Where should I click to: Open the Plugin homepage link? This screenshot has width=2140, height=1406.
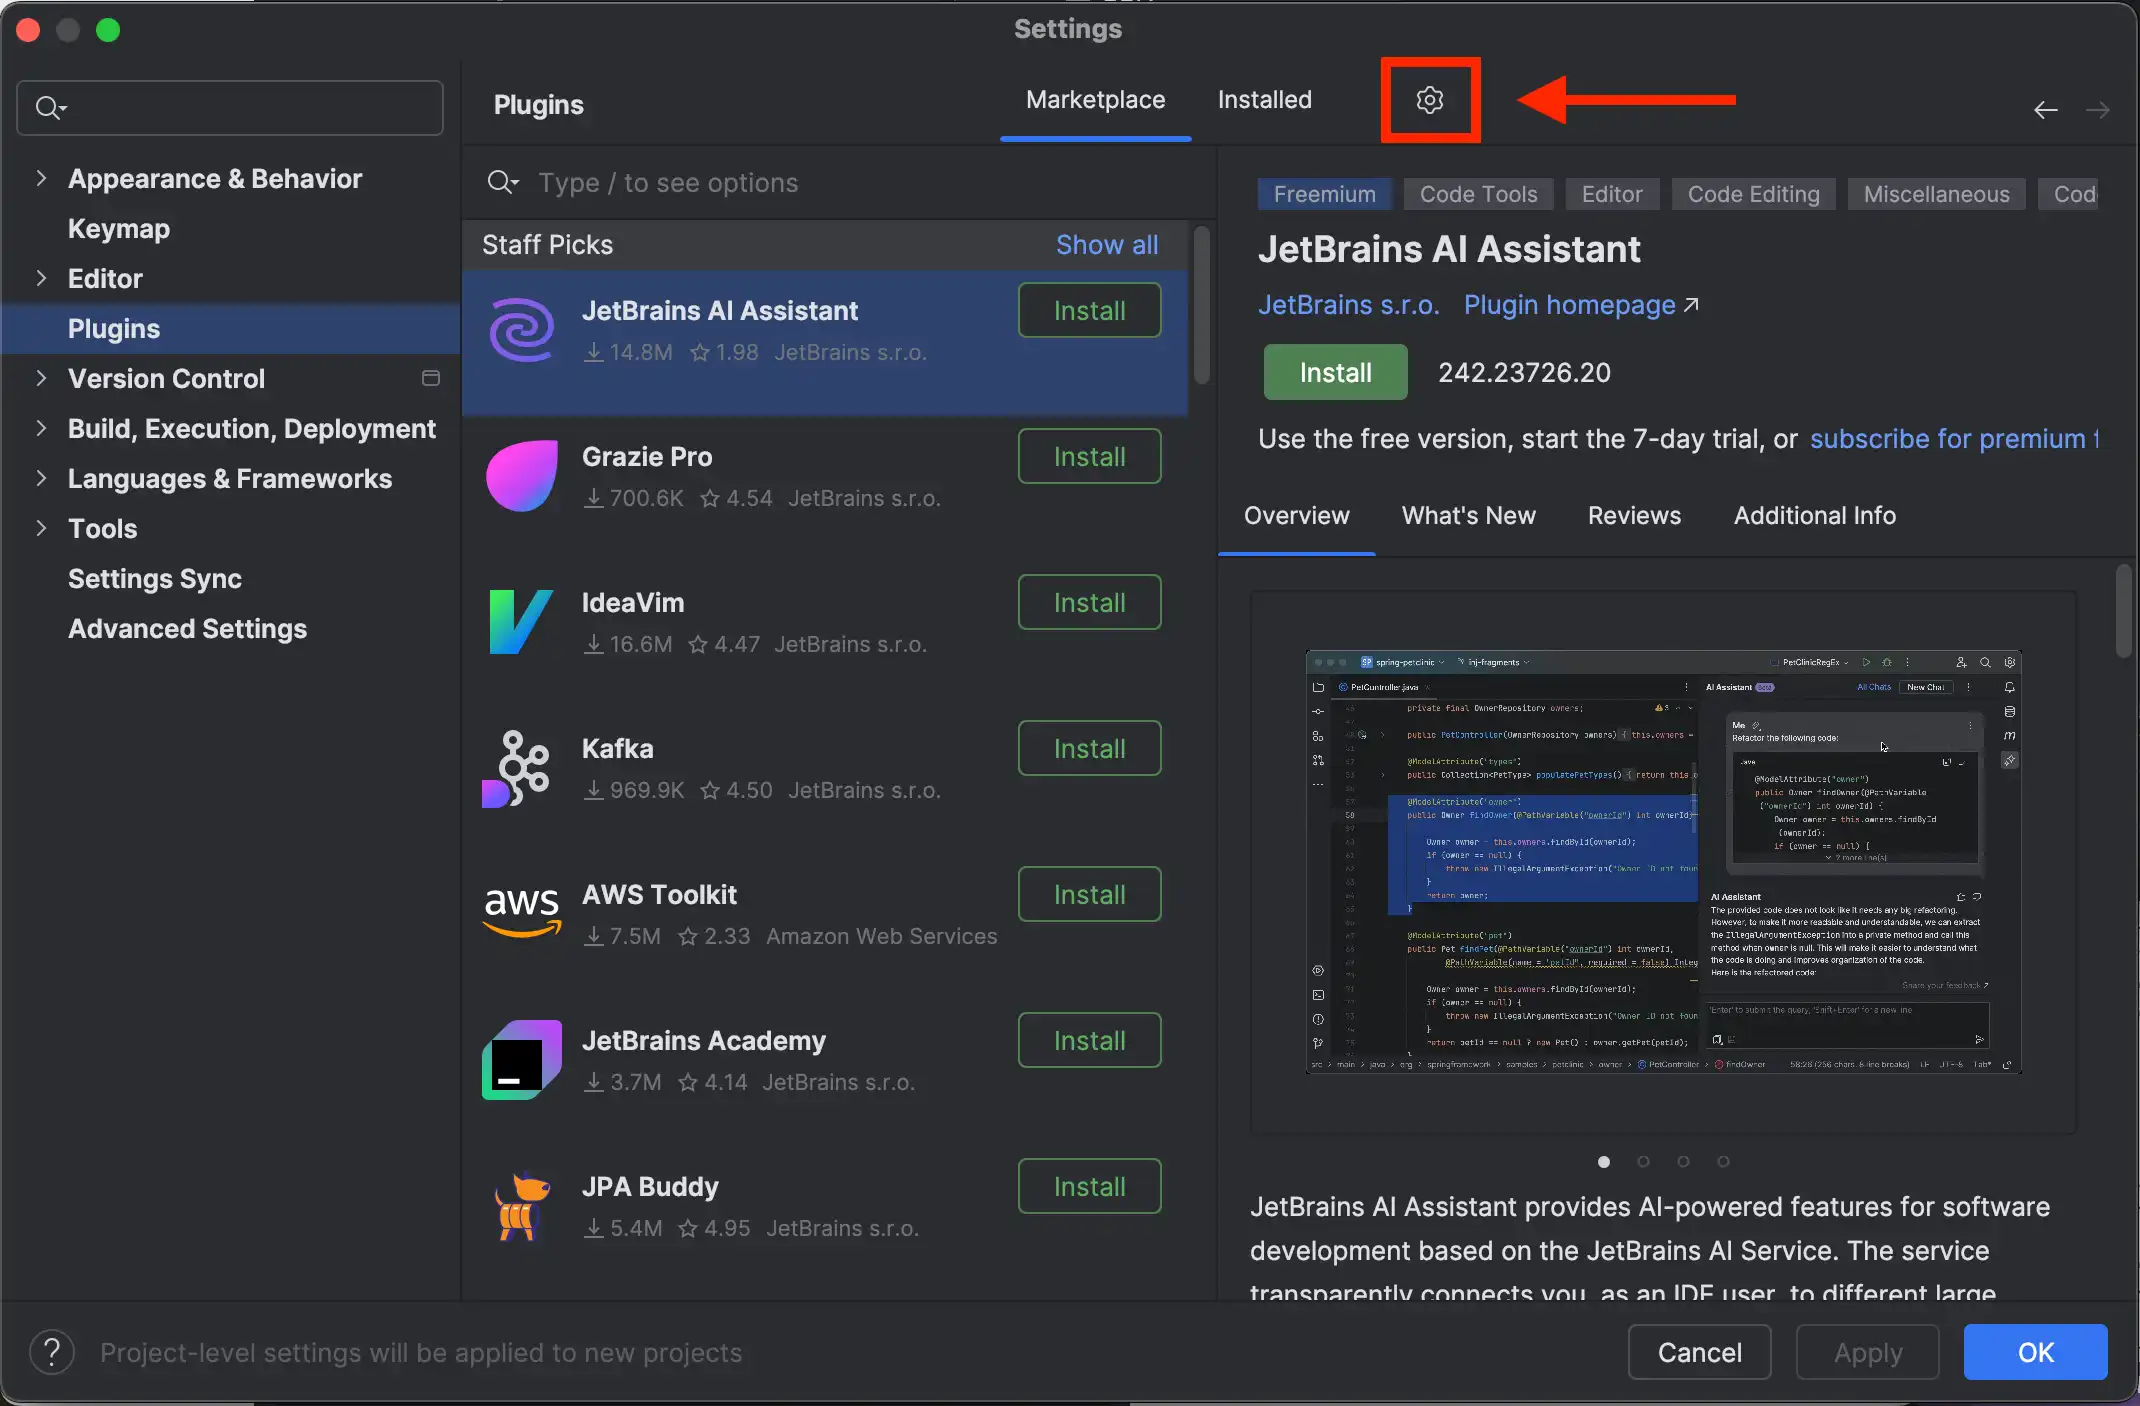click(1569, 306)
